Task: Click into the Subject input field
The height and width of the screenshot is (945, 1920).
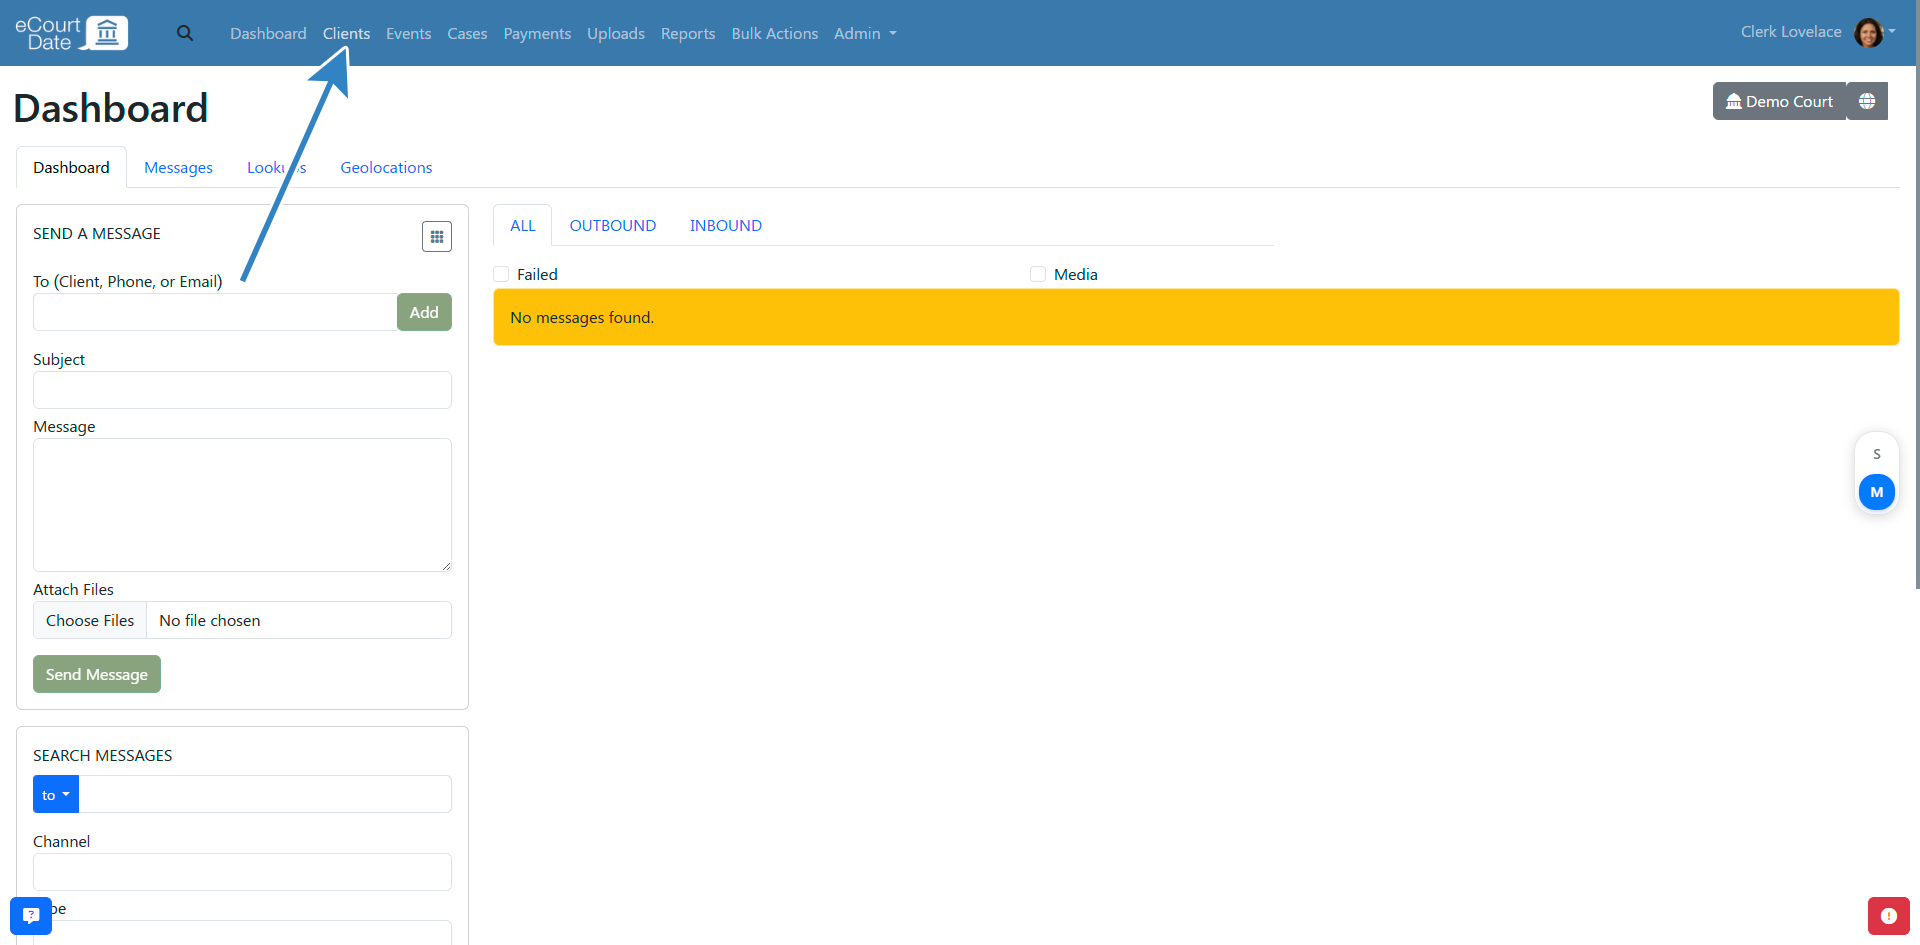Action: (242, 390)
